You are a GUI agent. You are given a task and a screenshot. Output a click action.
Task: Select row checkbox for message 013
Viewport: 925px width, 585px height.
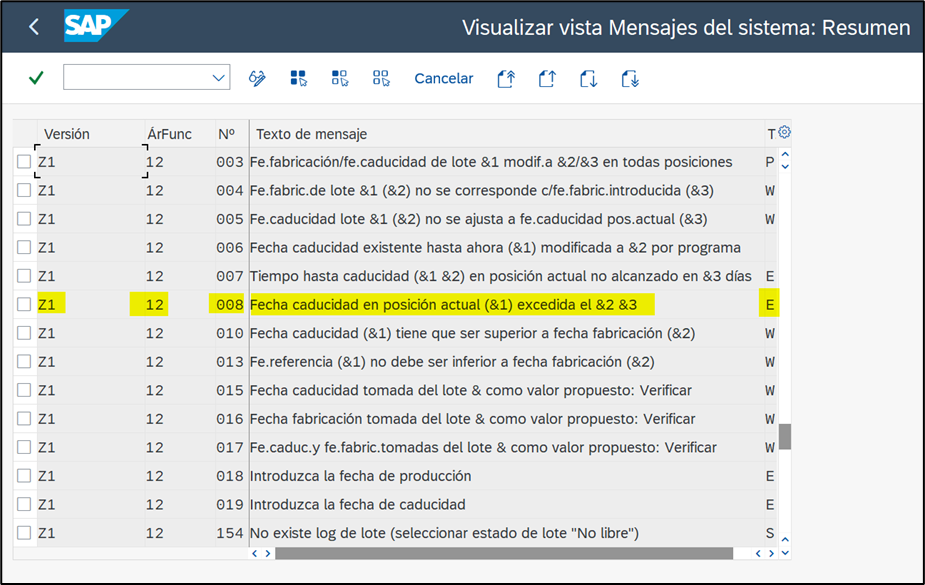[x=24, y=361]
